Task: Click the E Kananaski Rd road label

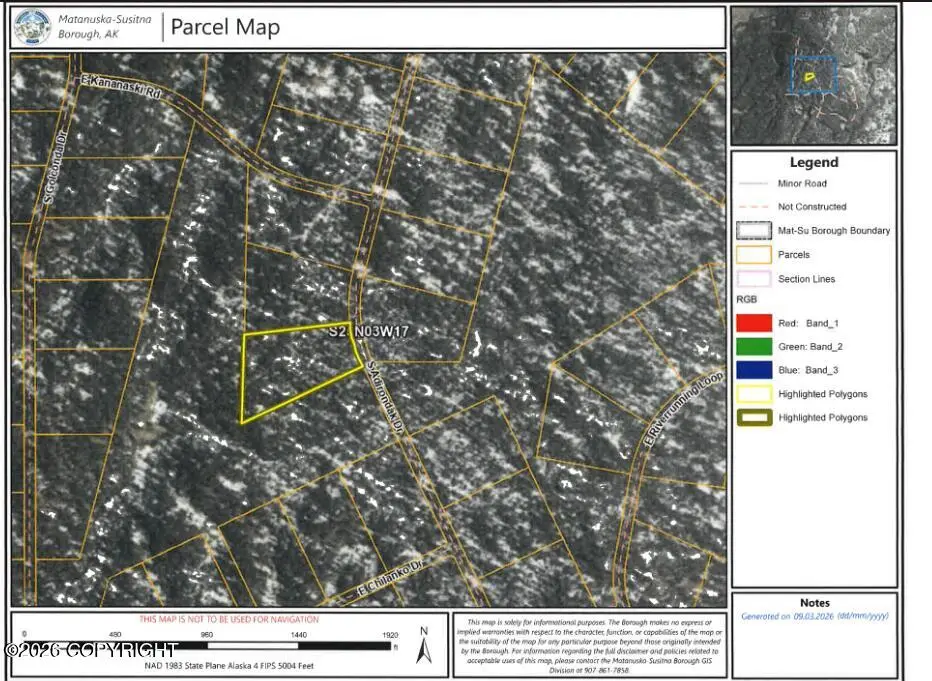Action: [x=120, y=94]
